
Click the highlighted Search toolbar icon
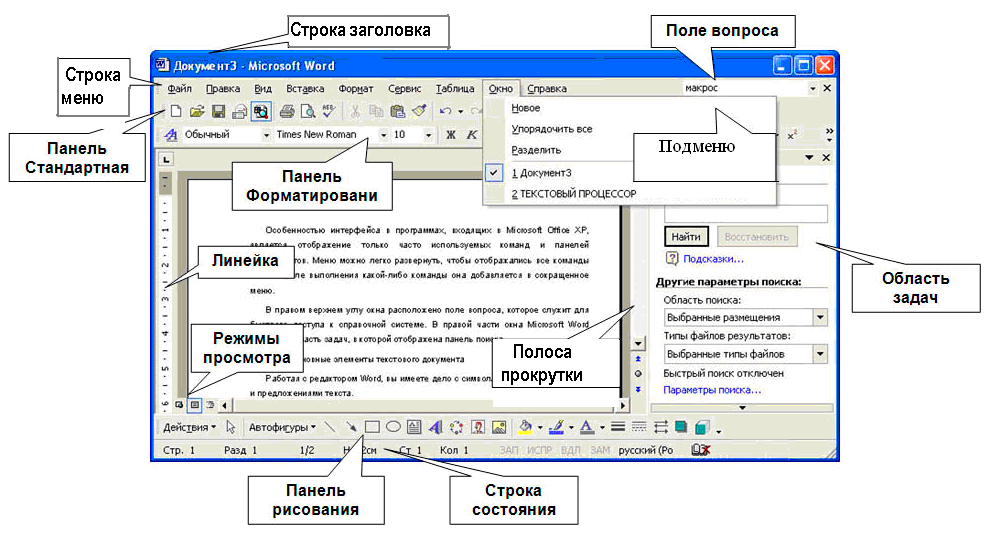261,111
